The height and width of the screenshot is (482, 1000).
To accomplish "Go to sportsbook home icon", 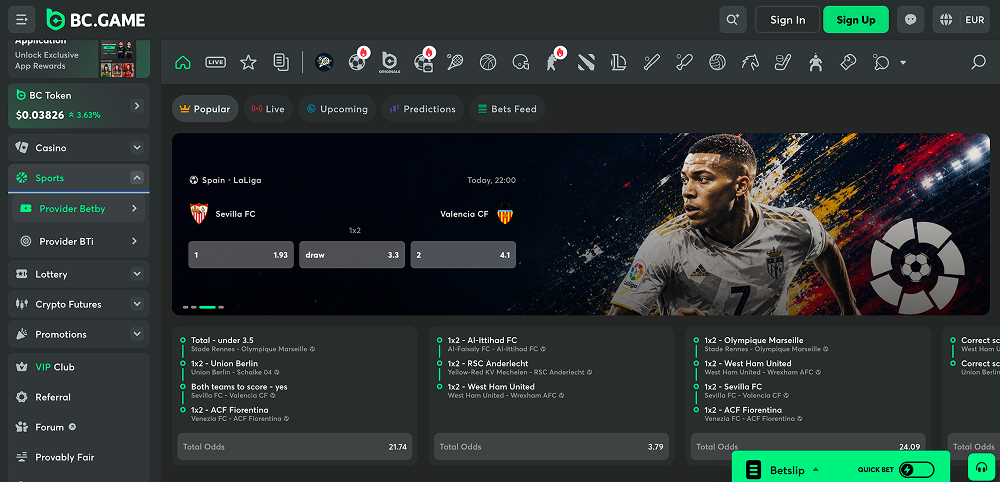I will click(x=183, y=62).
